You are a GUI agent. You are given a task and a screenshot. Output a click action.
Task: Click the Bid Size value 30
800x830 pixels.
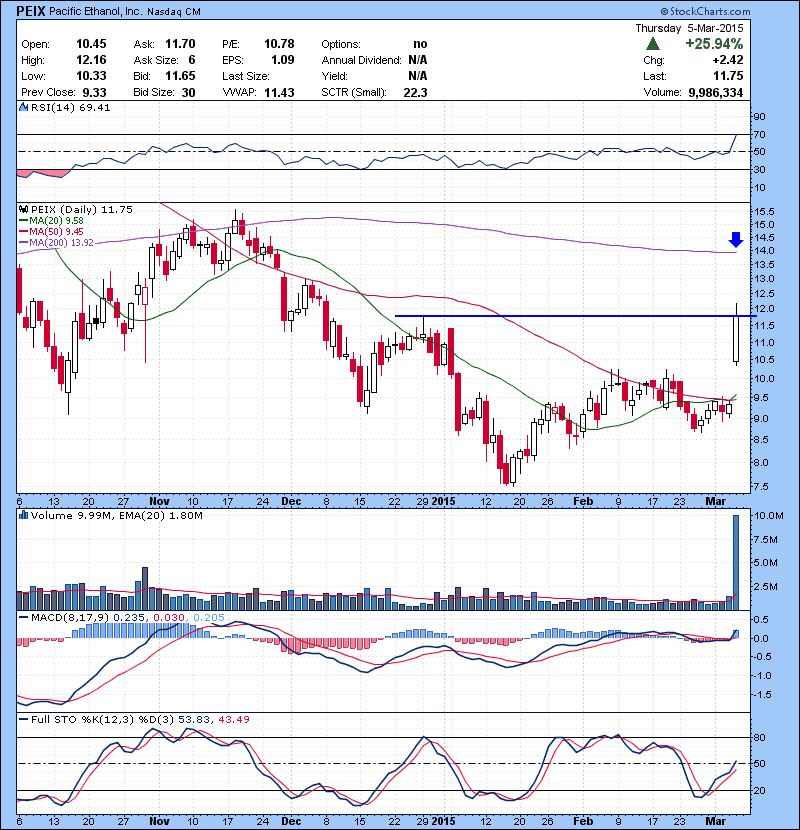pos(188,93)
